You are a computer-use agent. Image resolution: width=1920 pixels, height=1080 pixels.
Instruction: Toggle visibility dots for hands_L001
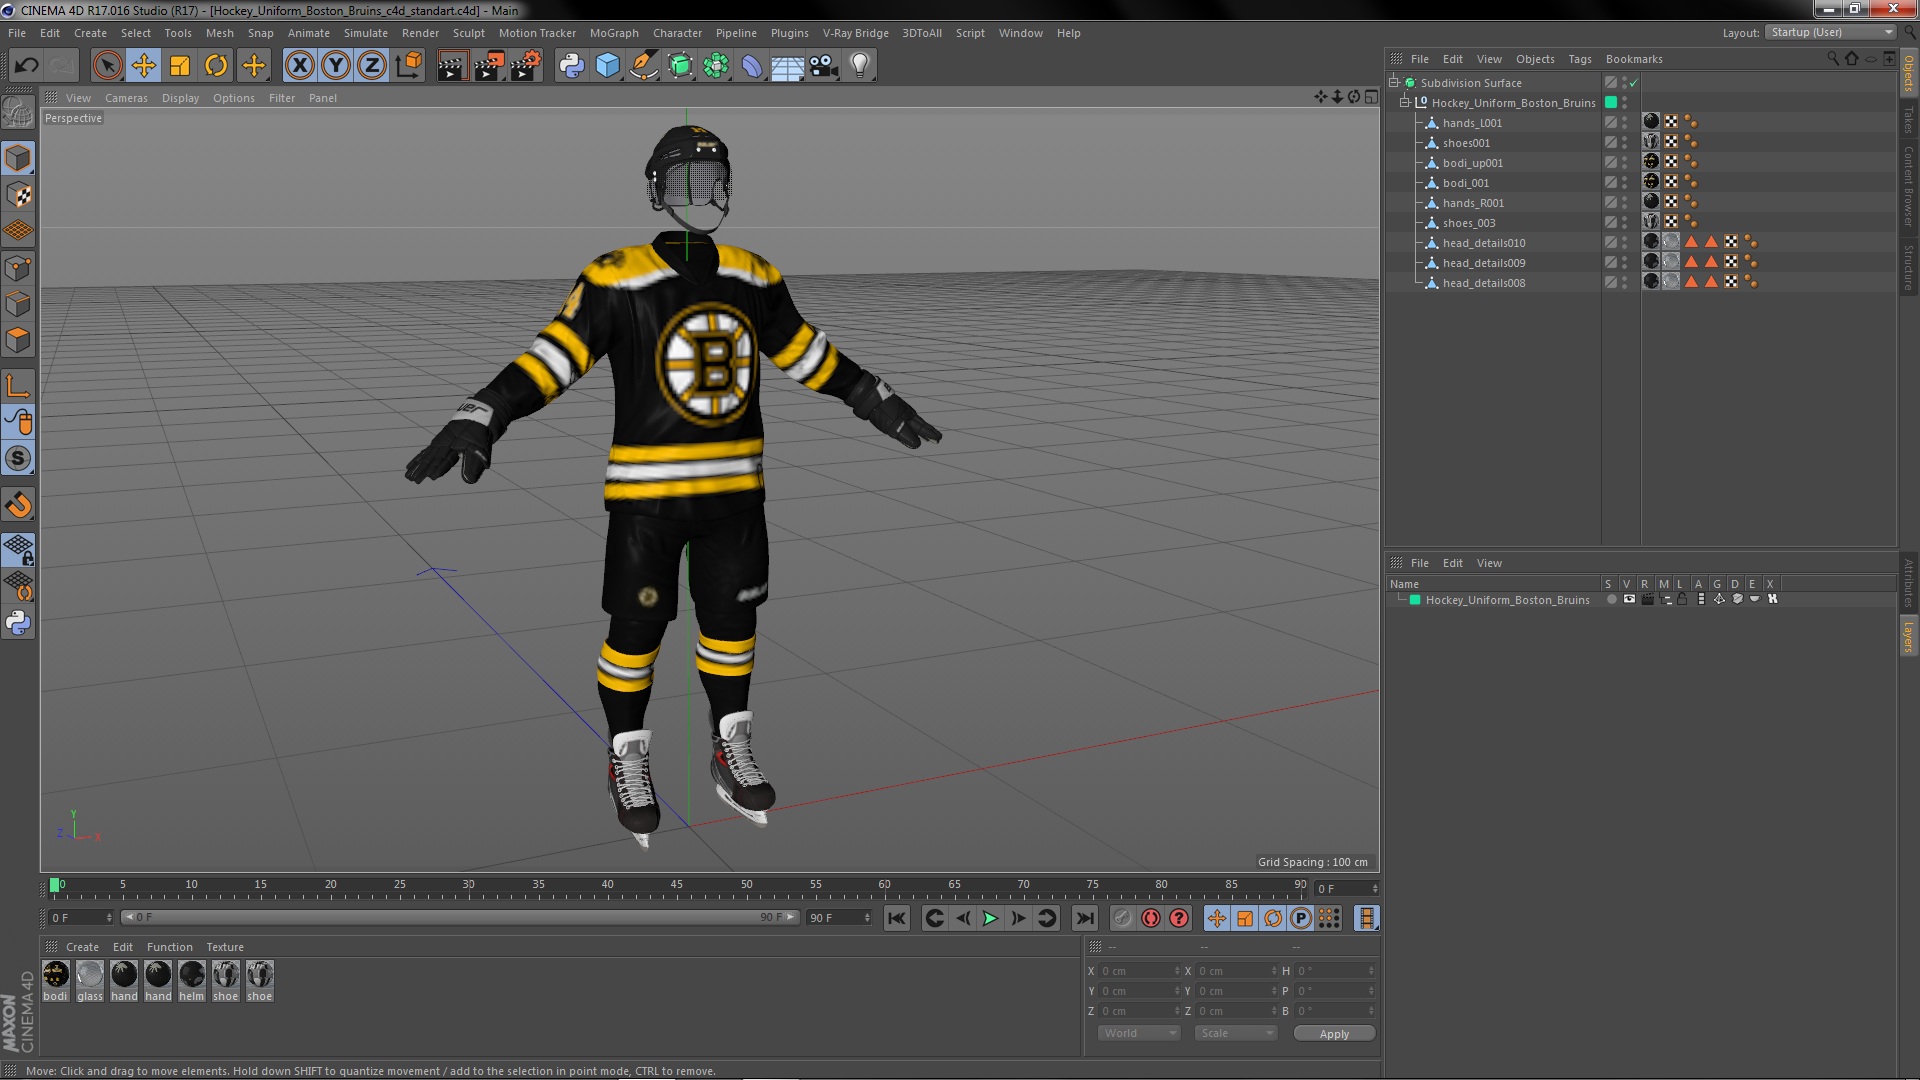tap(1624, 122)
